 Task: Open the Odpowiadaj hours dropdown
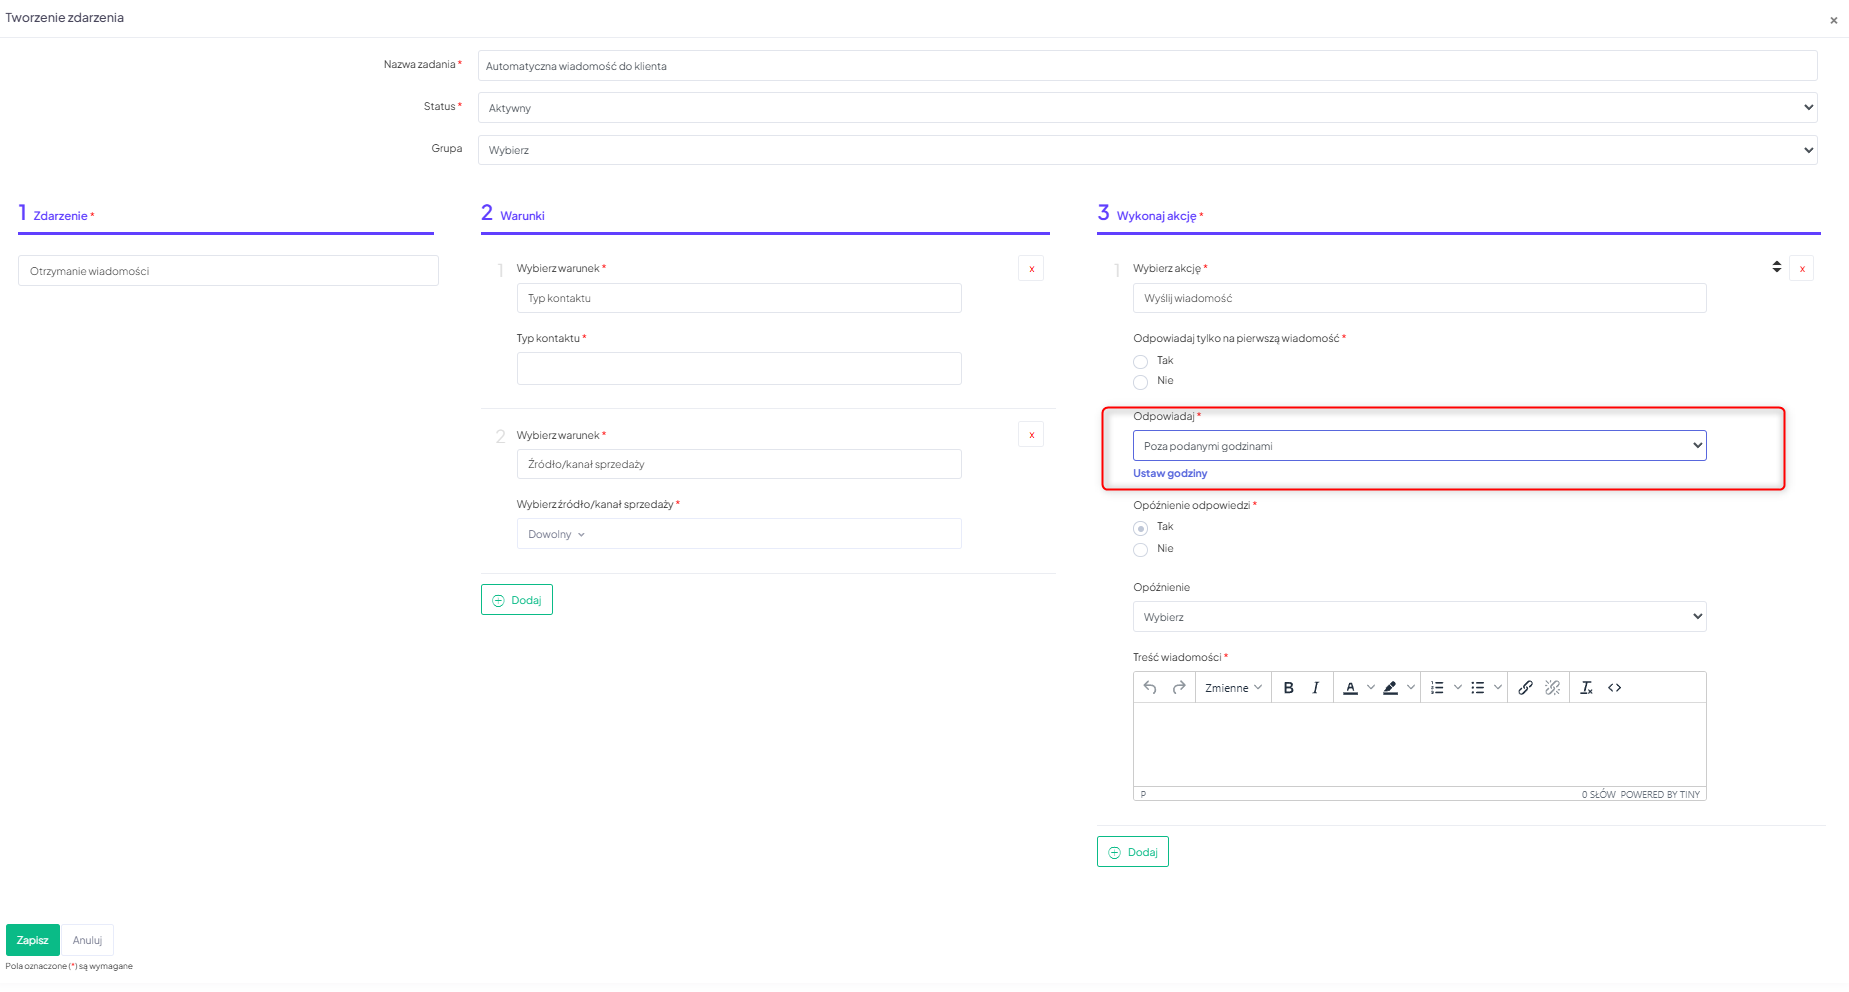[1419, 446]
